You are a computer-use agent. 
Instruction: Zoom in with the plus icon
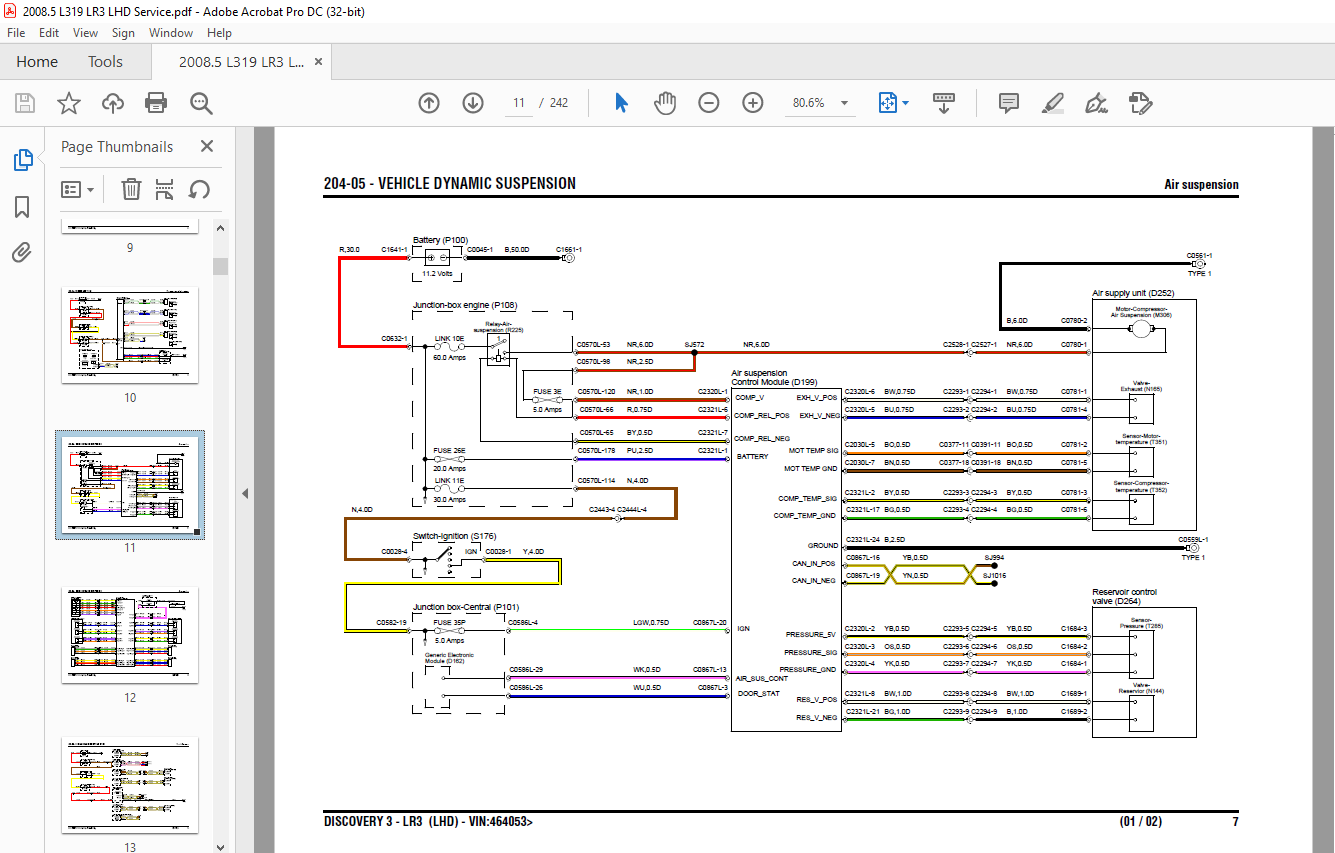[753, 103]
